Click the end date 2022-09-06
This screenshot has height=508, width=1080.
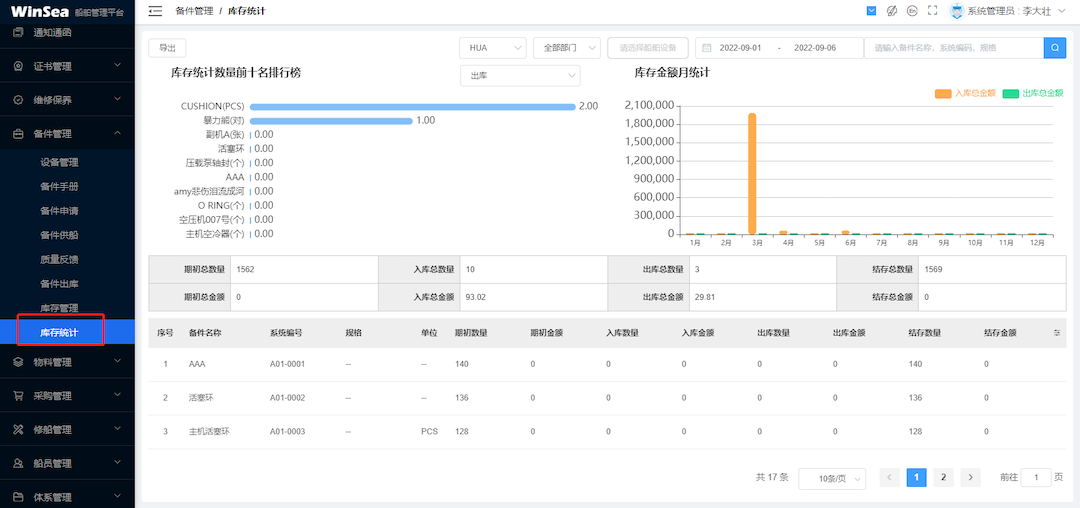point(815,48)
